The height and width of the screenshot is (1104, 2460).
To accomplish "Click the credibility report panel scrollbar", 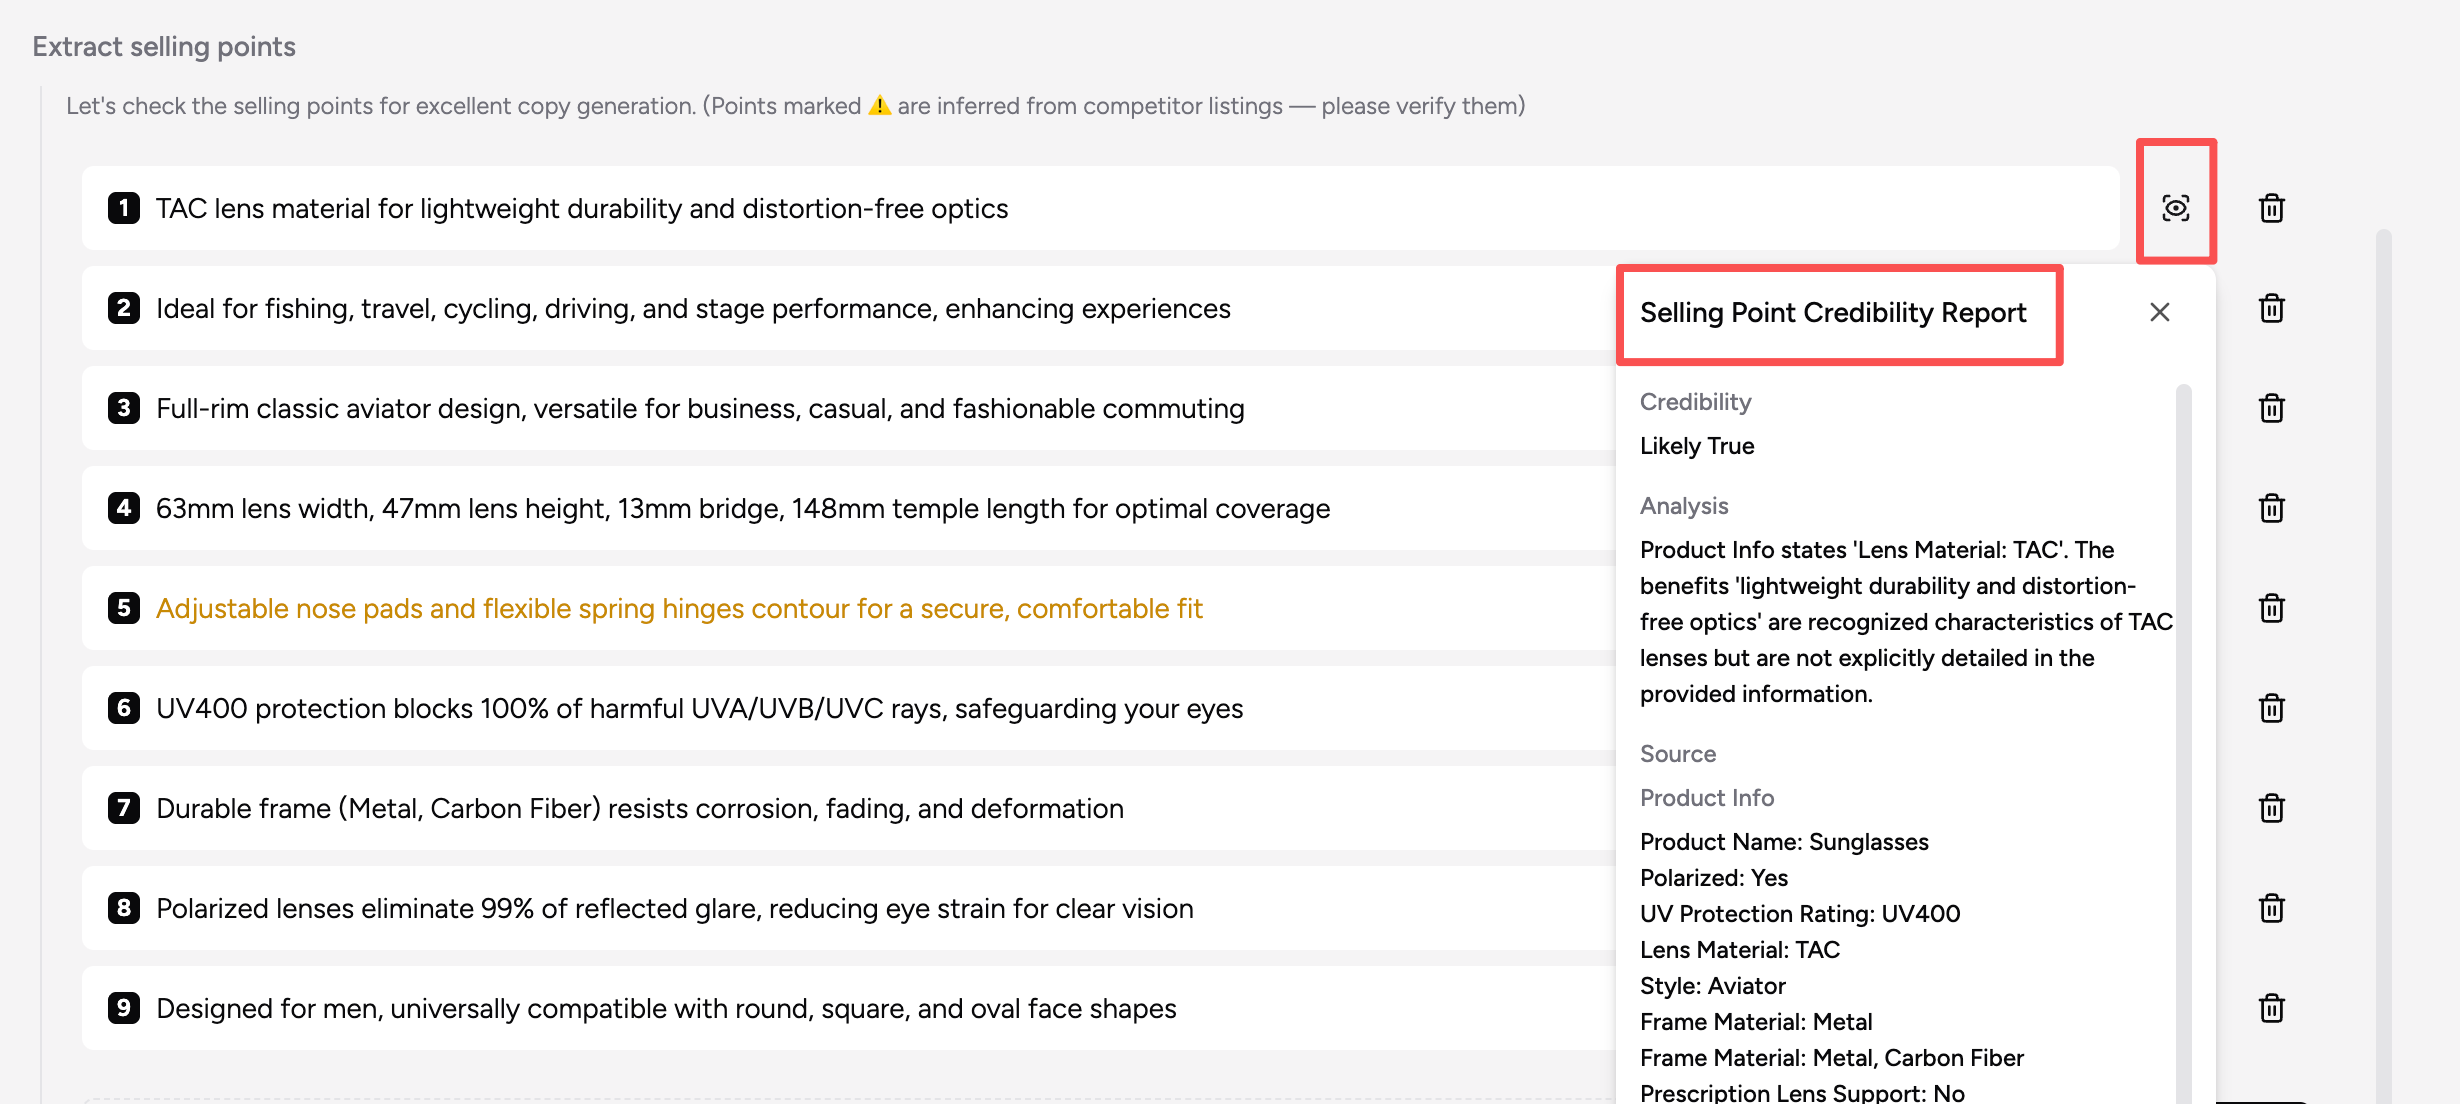I will 2184,740.
